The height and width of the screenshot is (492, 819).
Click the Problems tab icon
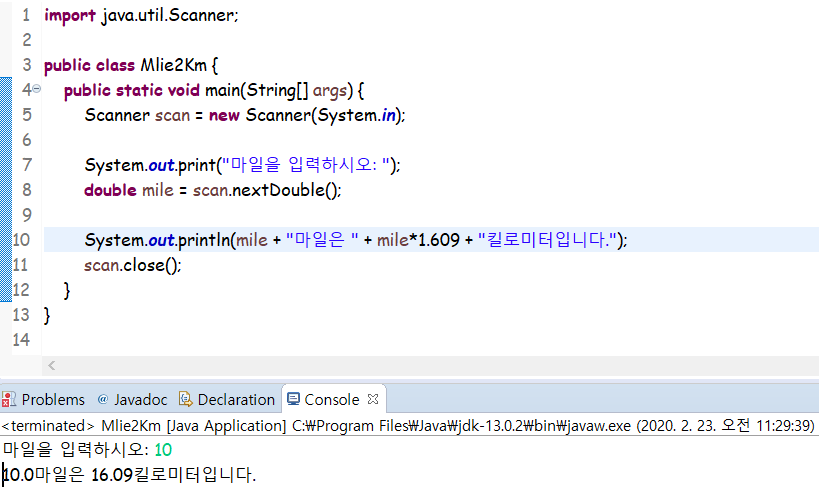pyautogui.click(x=8, y=400)
